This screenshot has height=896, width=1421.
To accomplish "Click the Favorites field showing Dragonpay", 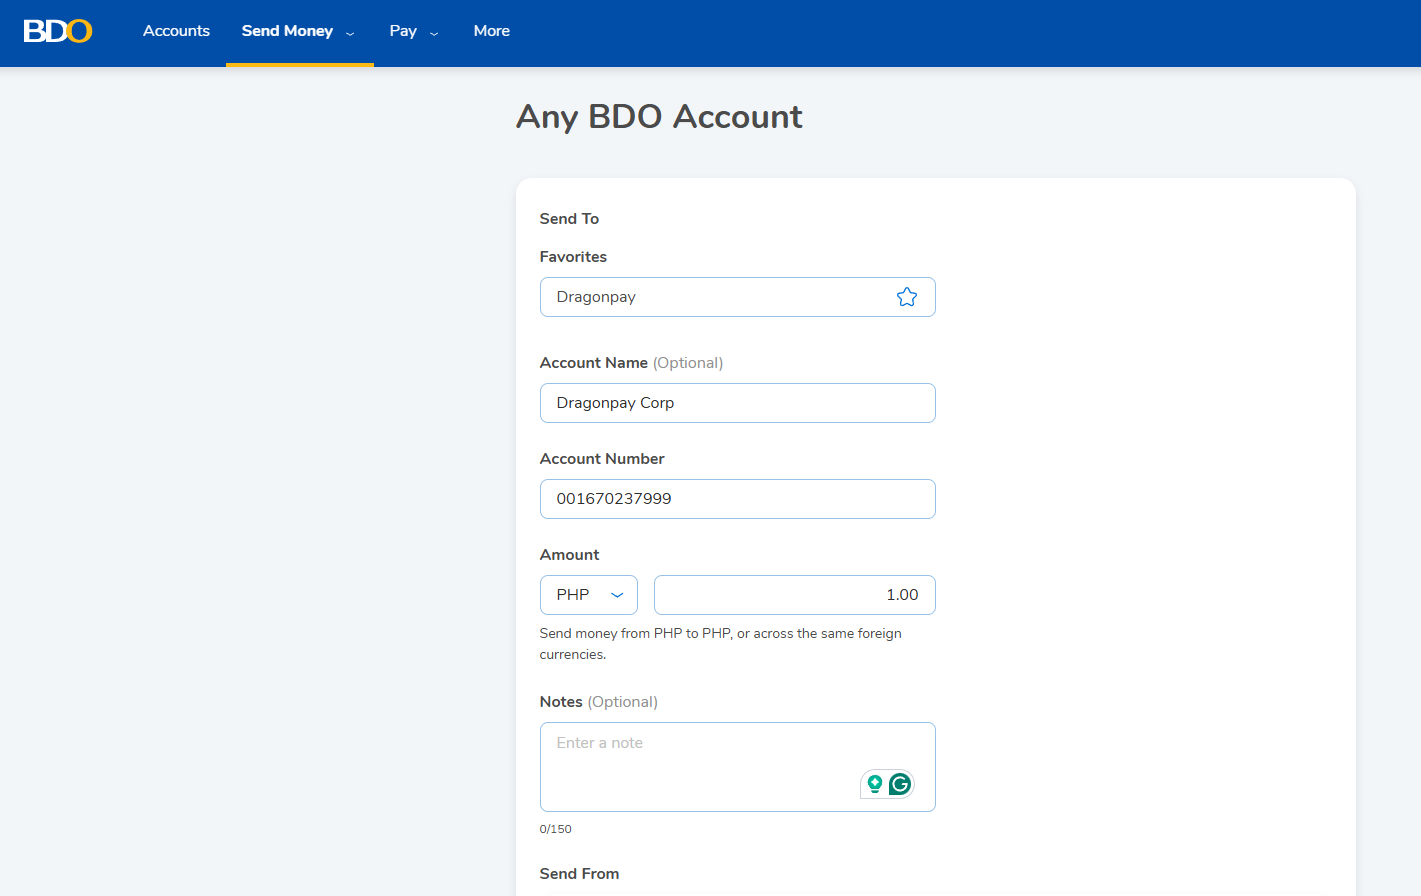I will click(738, 297).
